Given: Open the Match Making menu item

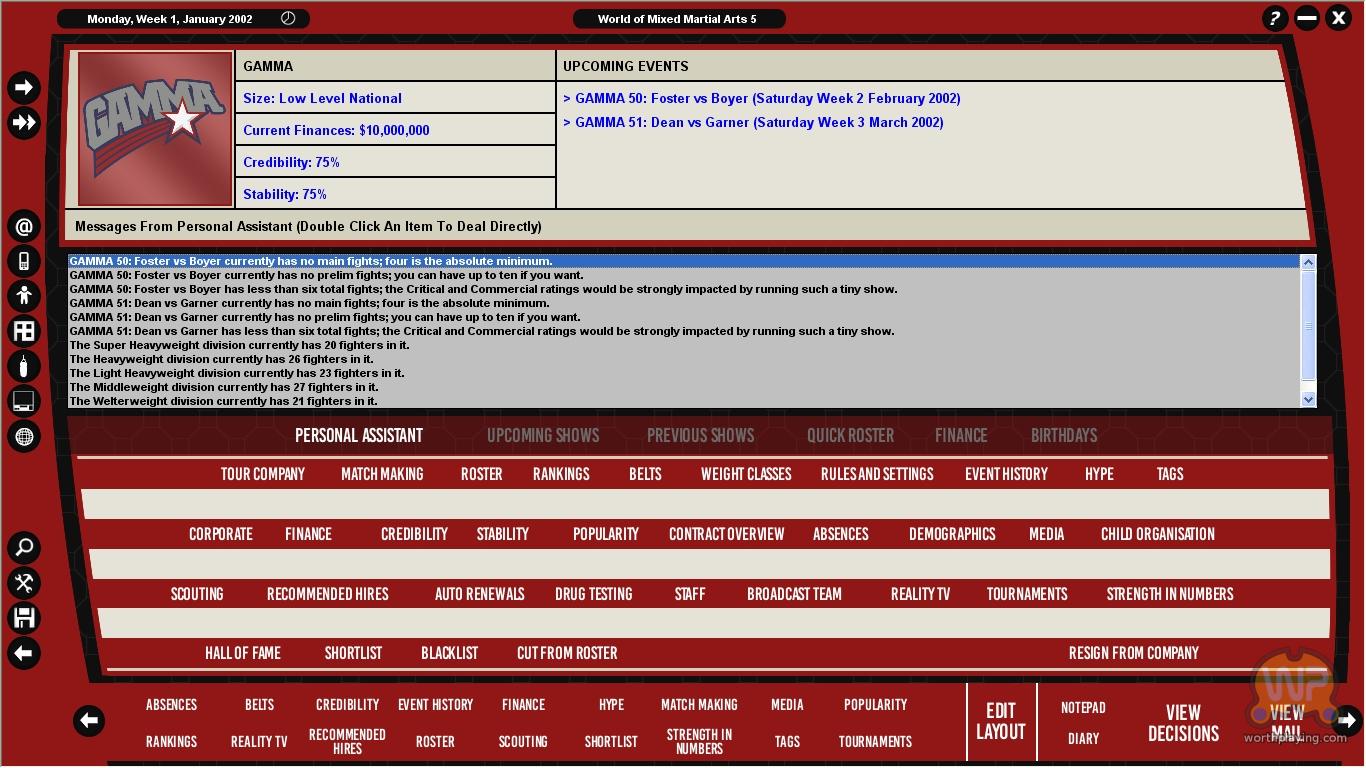Looking at the screenshot, I should point(382,474).
